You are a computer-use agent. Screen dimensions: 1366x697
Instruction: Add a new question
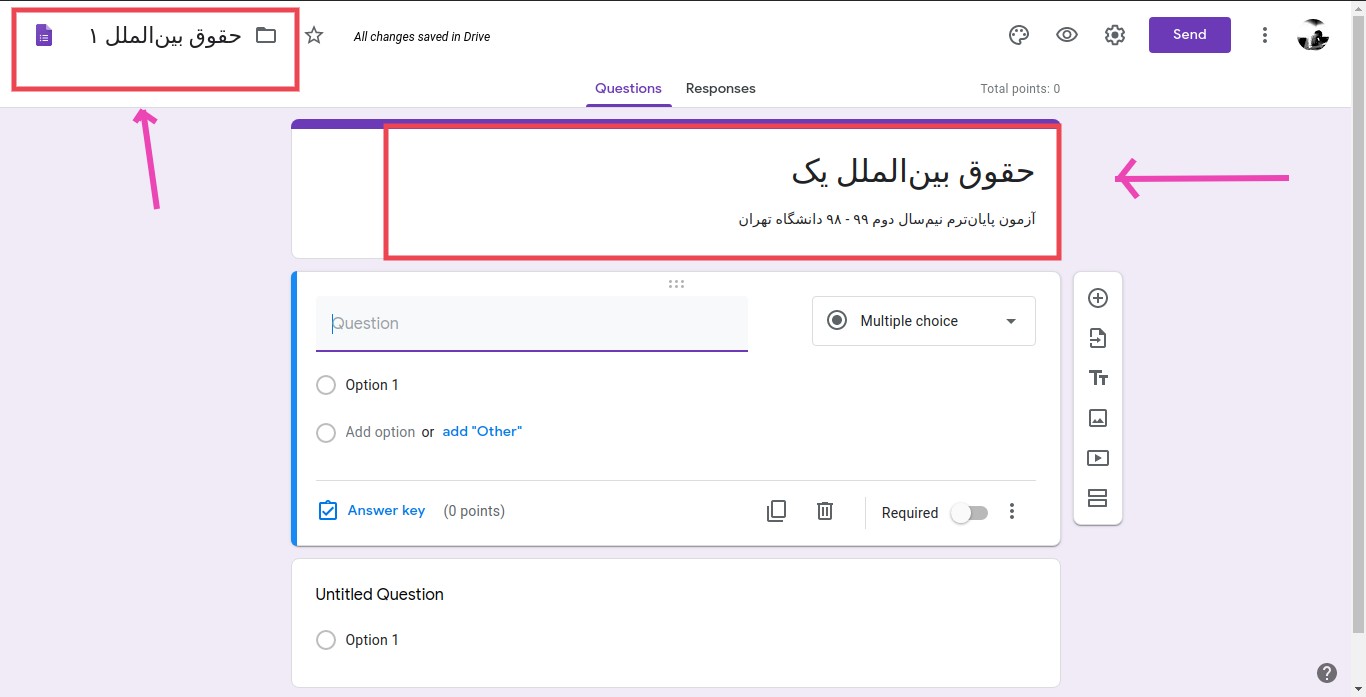[x=1098, y=298]
